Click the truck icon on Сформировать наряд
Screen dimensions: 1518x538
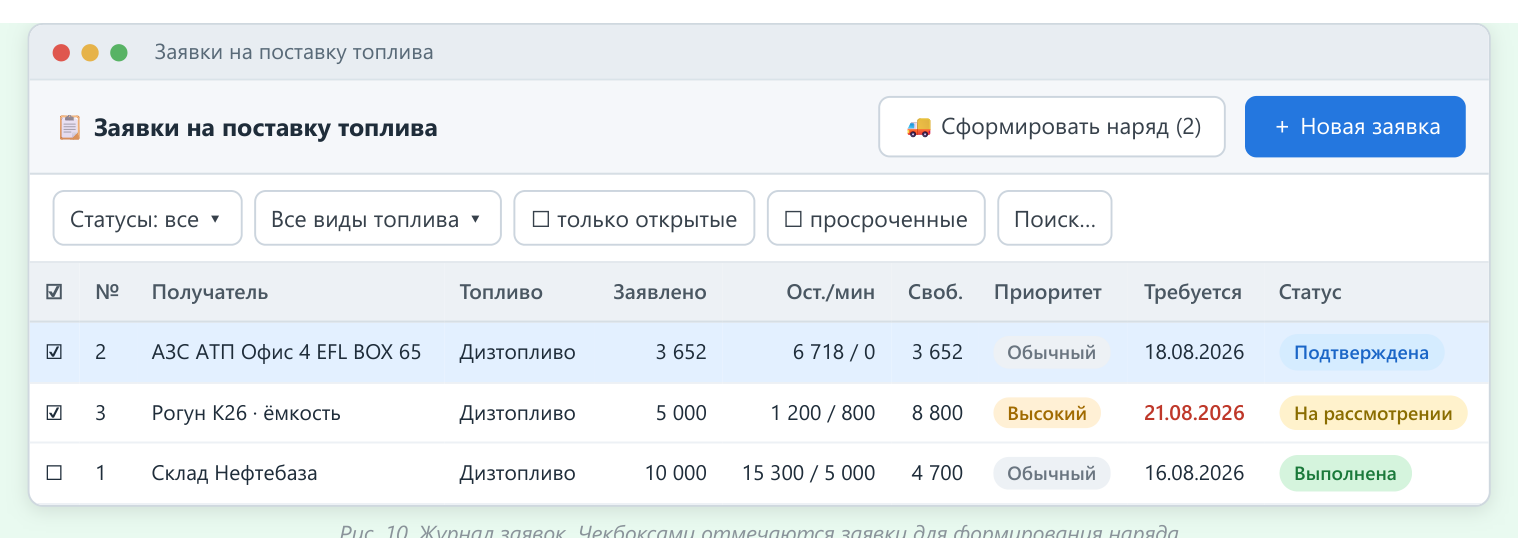tap(918, 127)
